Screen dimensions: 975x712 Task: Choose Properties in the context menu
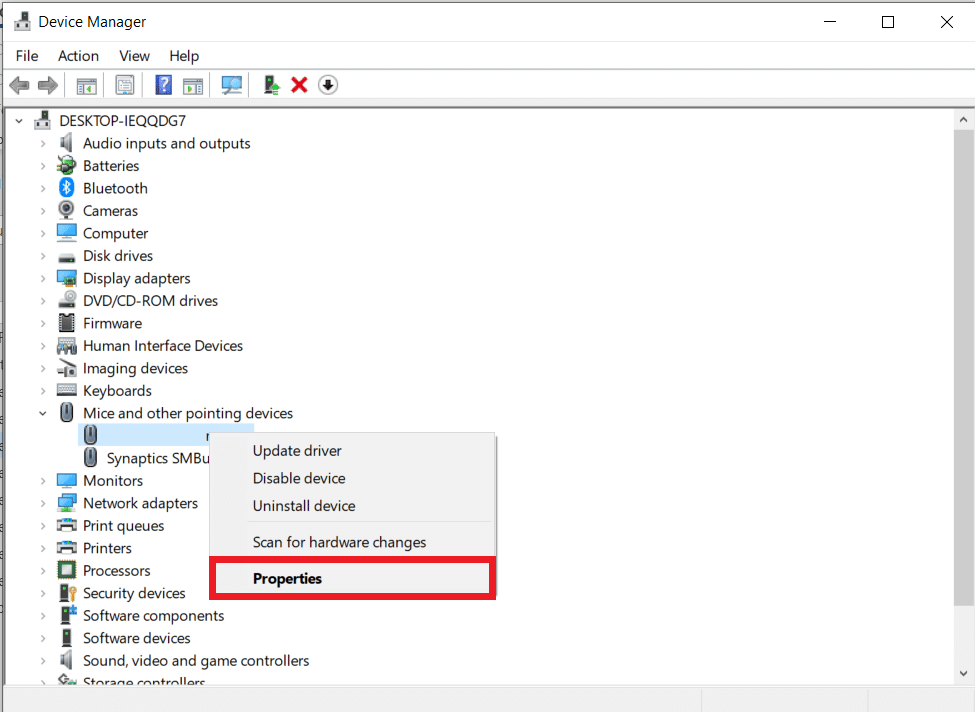pyautogui.click(x=353, y=578)
